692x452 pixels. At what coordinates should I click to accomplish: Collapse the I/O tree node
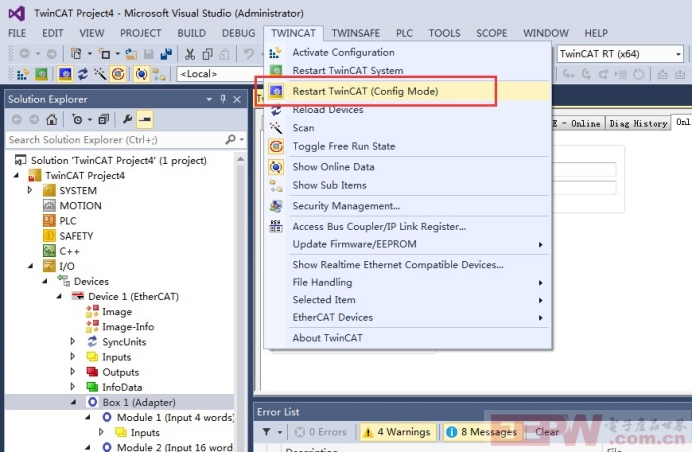coord(30,266)
